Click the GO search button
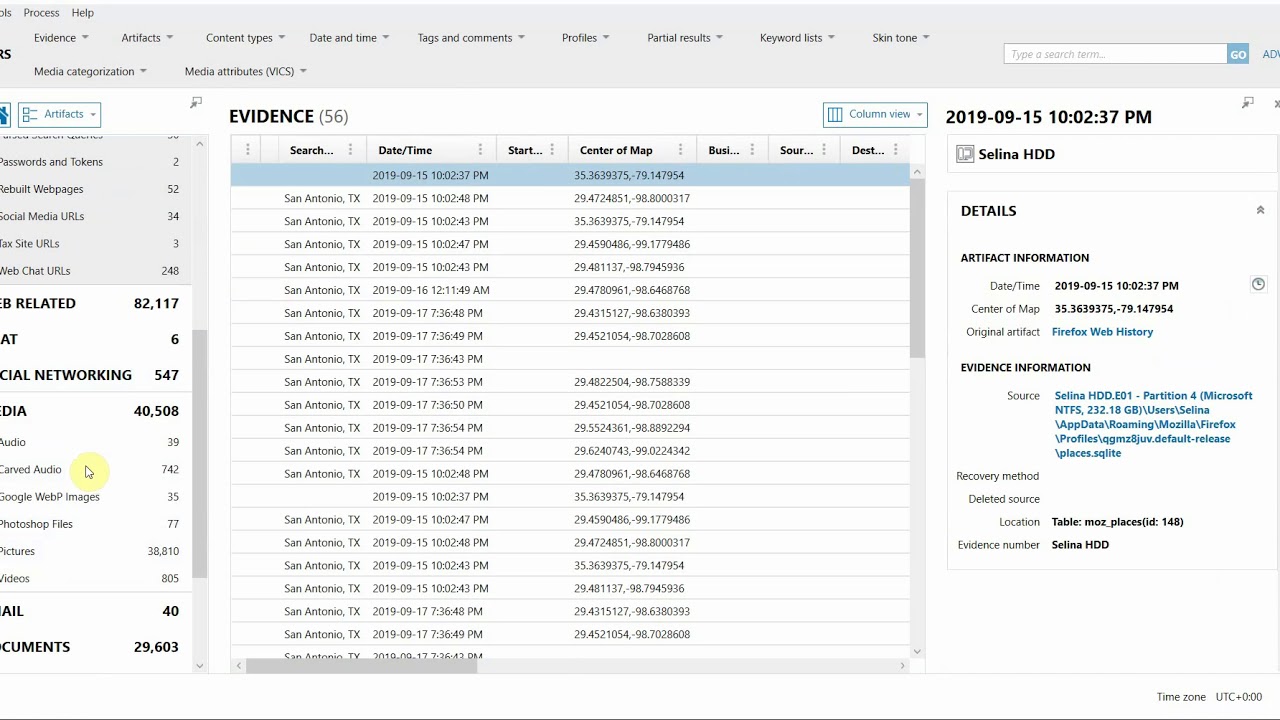This screenshot has height=720, width=1280. (1238, 54)
